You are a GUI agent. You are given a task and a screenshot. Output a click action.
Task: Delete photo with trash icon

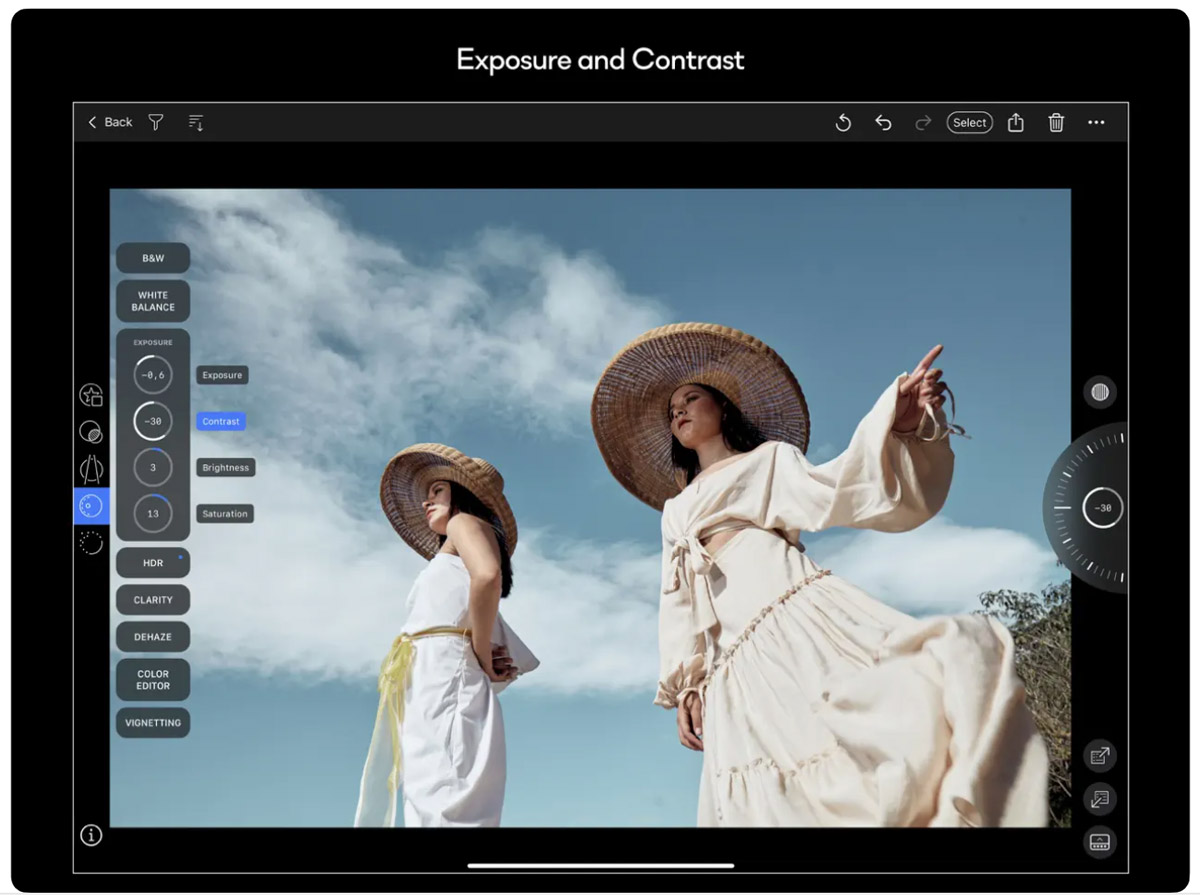coord(1056,122)
